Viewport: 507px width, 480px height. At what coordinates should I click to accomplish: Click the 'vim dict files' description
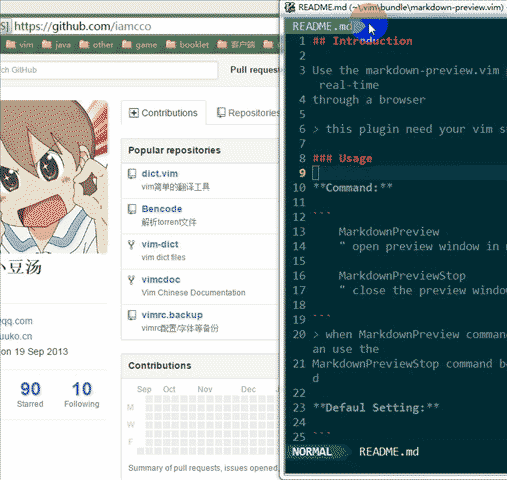[x=163, y=257]
